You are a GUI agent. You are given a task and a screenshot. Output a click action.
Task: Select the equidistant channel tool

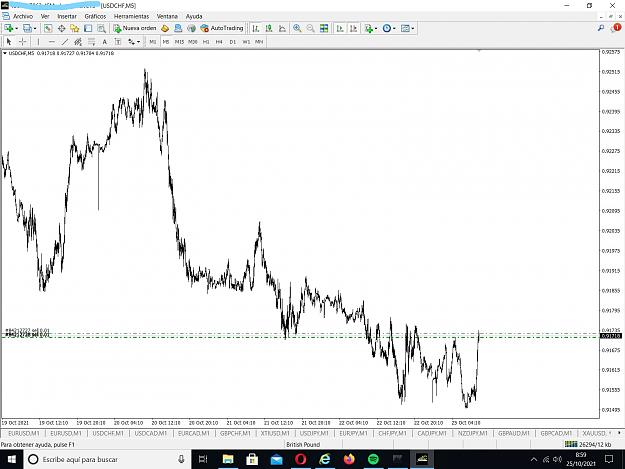click(78, 41)
